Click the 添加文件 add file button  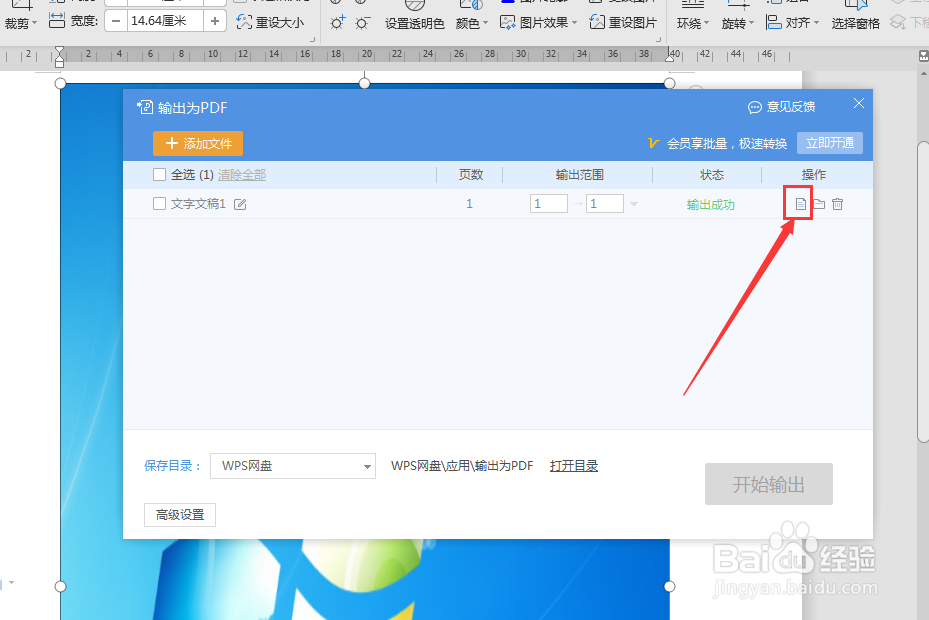point(197,143)
